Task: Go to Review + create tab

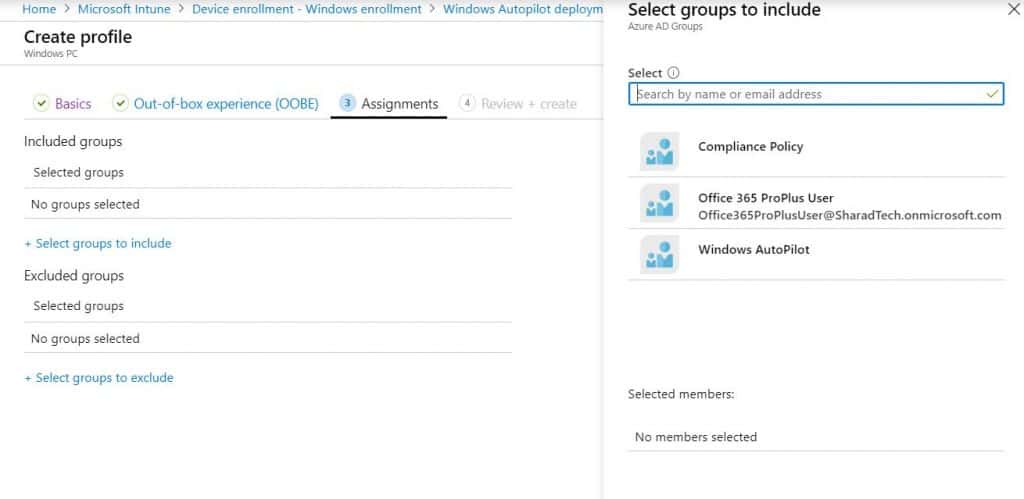Action: tap(529, 104)
